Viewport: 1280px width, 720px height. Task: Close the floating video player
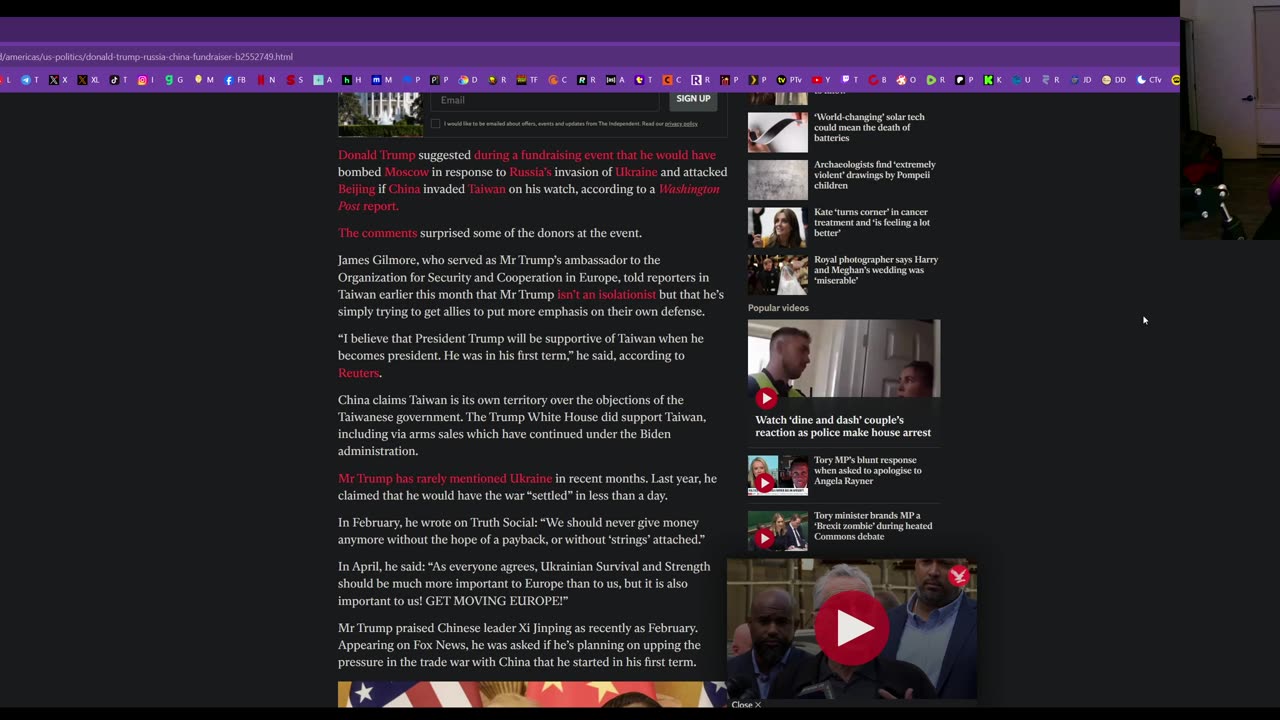(x=746, y=705)
